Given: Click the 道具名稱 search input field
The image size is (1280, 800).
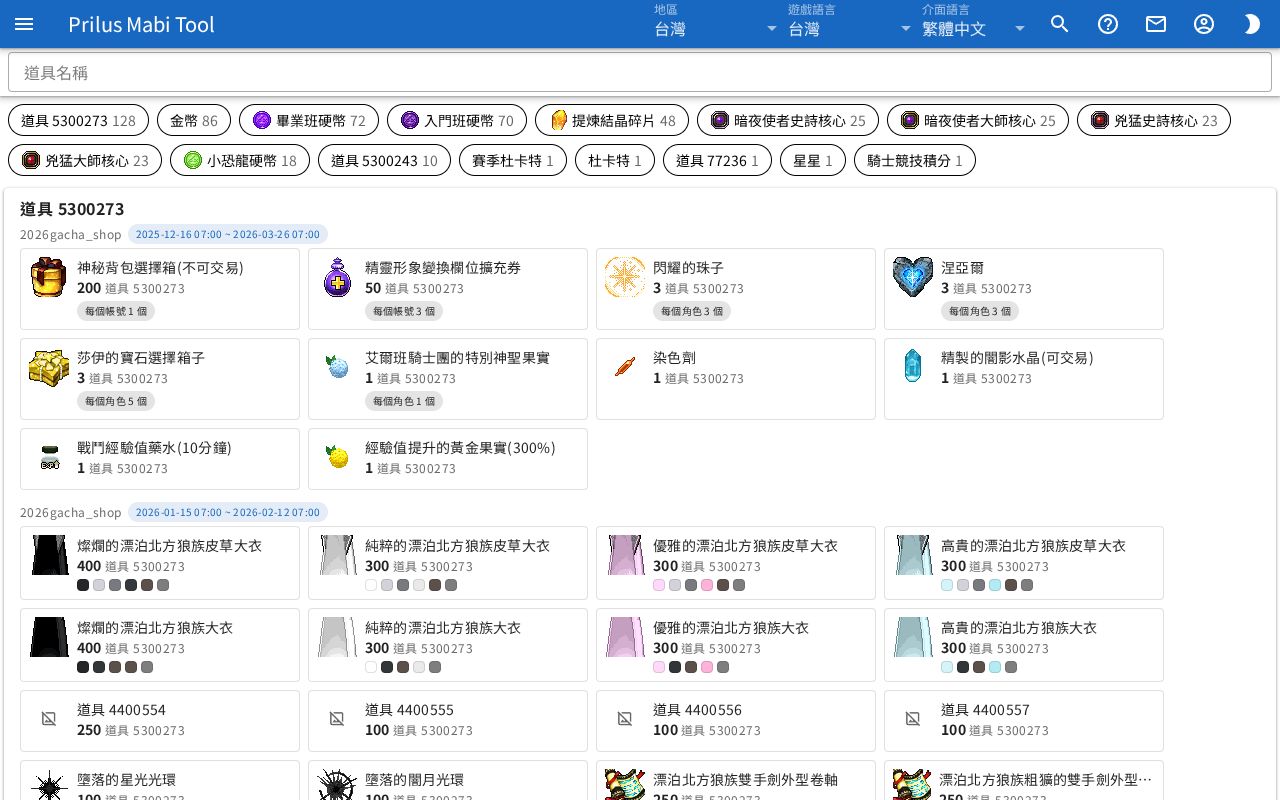Looking at the screenshot, I should click(x=640, y=72).
